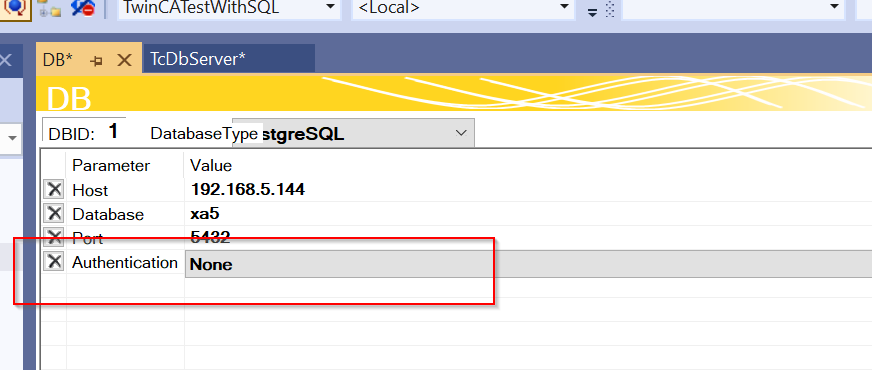Remove the Authentication parameter row
The height and width of the screenshot is (370, 872).
coord(54,262)
